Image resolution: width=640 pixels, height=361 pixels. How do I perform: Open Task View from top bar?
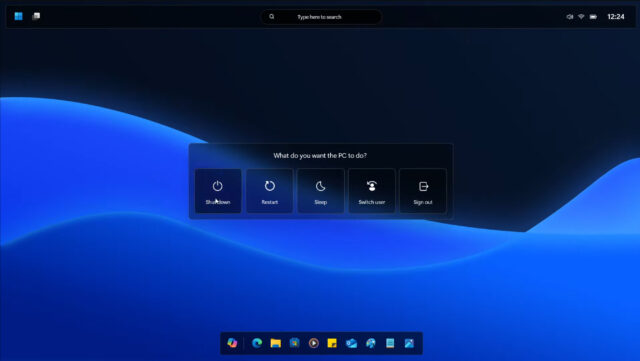[x=36, y=16]
